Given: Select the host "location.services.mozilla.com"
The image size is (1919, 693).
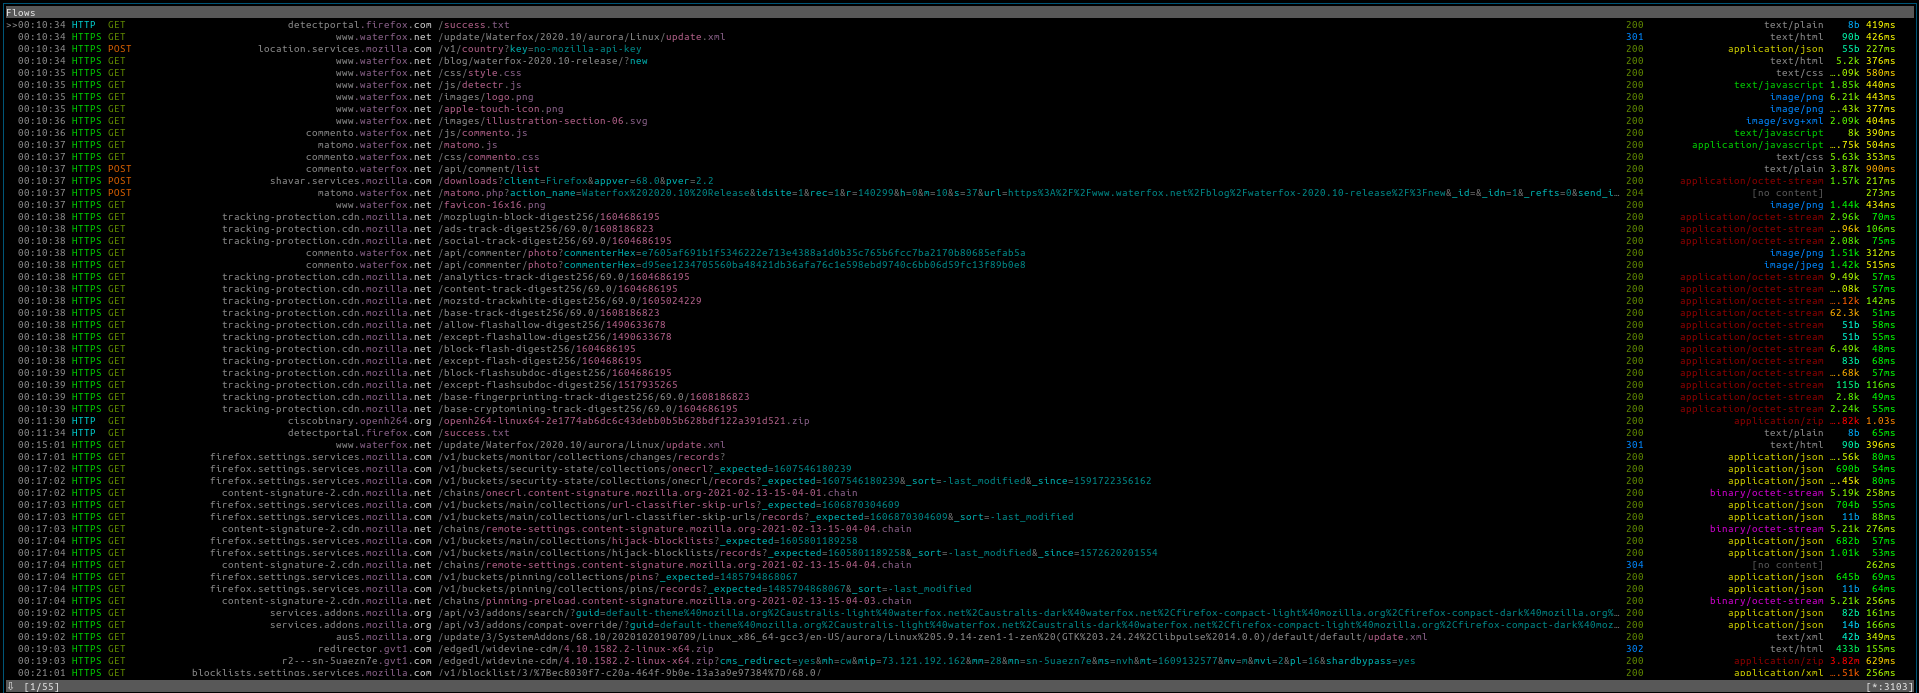Looking at the screenshot, I should [x=345, y=49].
